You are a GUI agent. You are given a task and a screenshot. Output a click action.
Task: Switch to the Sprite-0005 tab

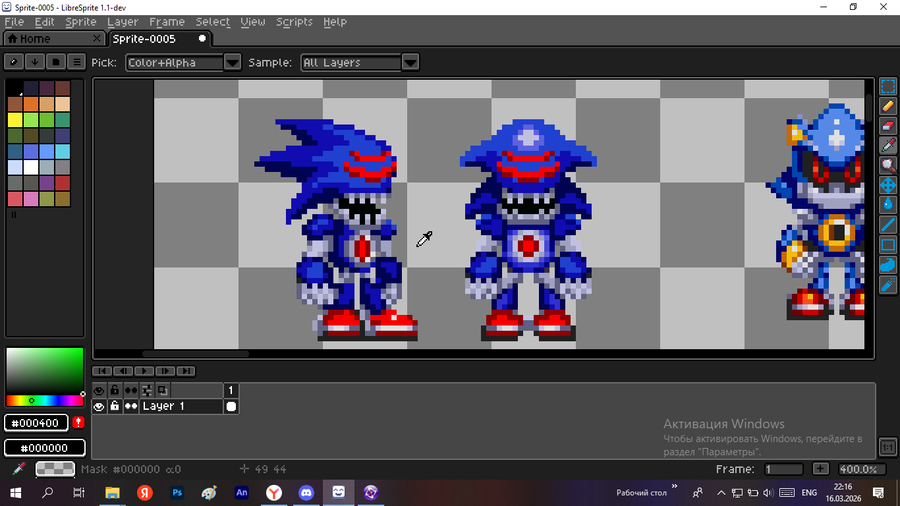[159, 38]
